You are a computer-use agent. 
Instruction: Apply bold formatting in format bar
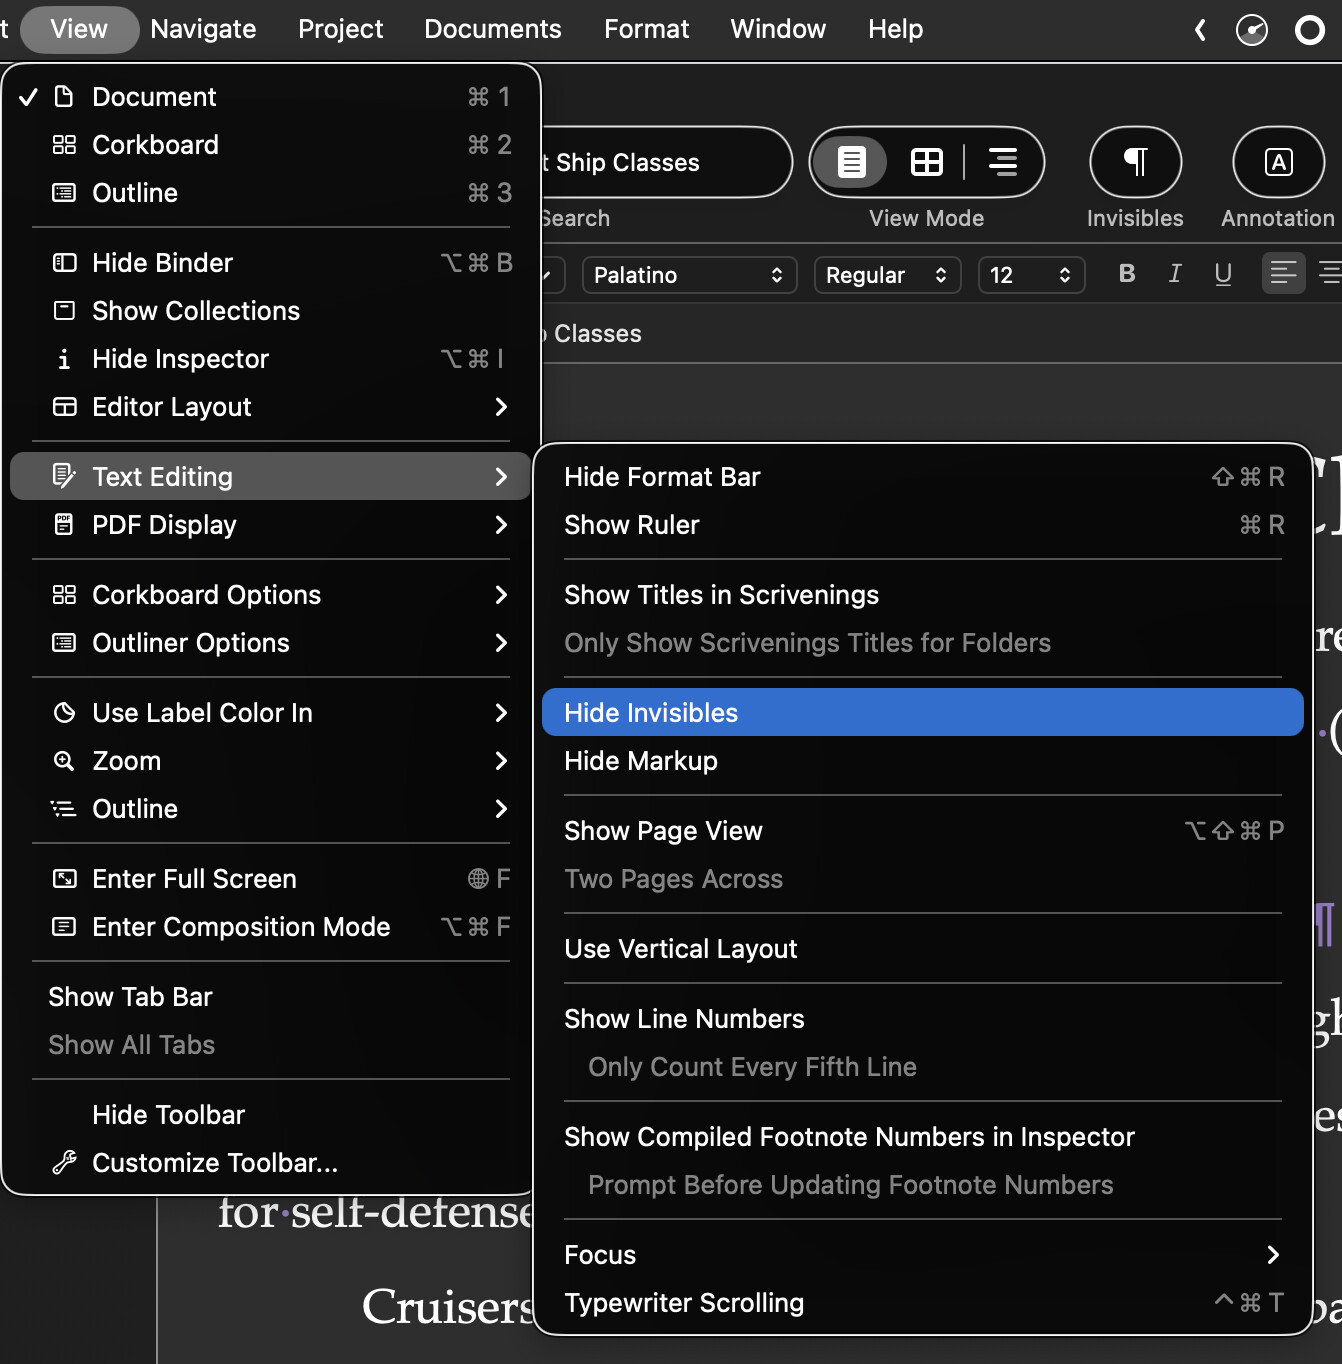pos(1127,274)
